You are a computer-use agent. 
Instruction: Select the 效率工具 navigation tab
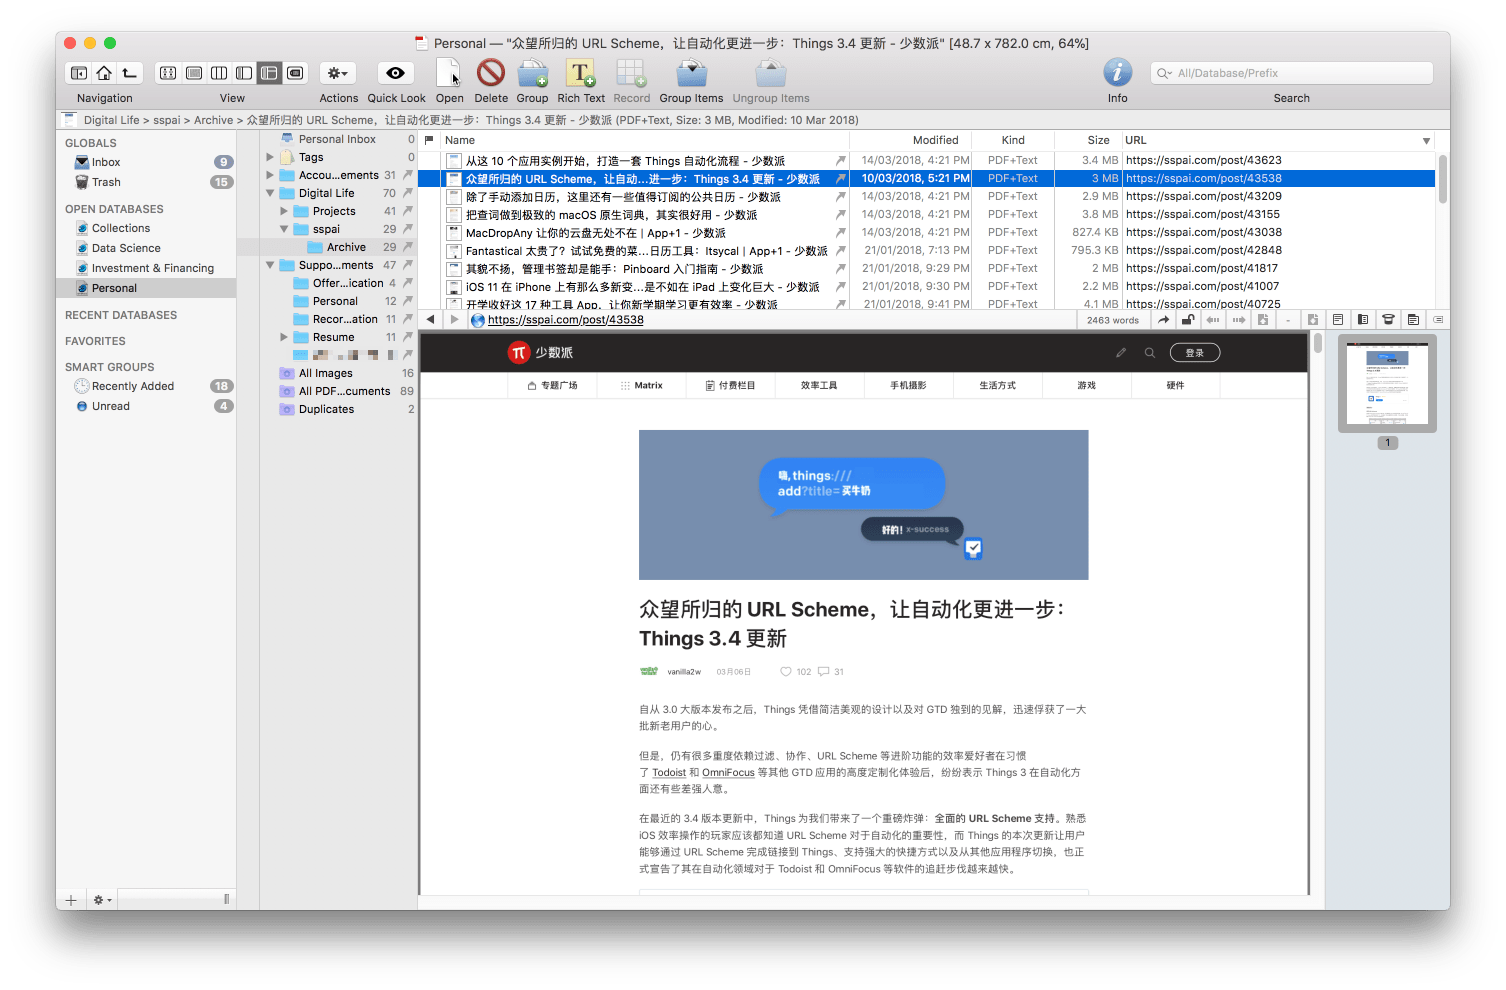point(819,385)
